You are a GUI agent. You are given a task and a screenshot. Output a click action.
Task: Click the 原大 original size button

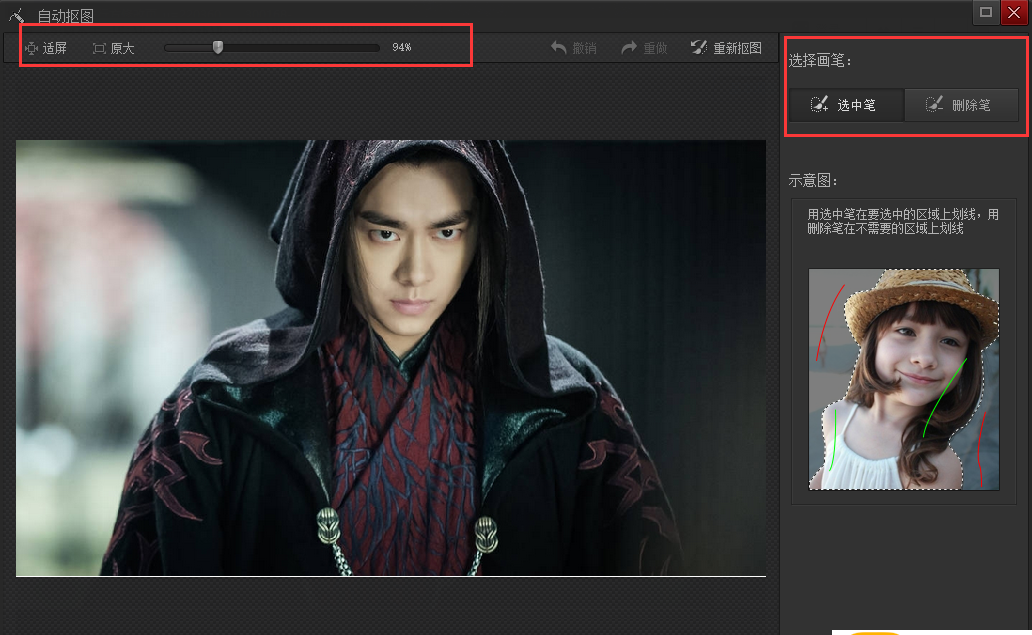point(114,48)
